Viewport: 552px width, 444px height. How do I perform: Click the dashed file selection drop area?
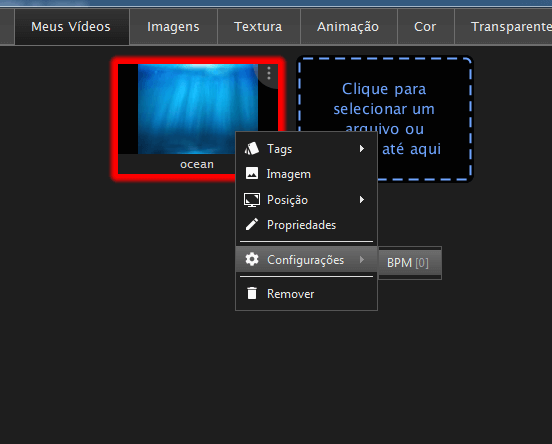tap(384, 119)
